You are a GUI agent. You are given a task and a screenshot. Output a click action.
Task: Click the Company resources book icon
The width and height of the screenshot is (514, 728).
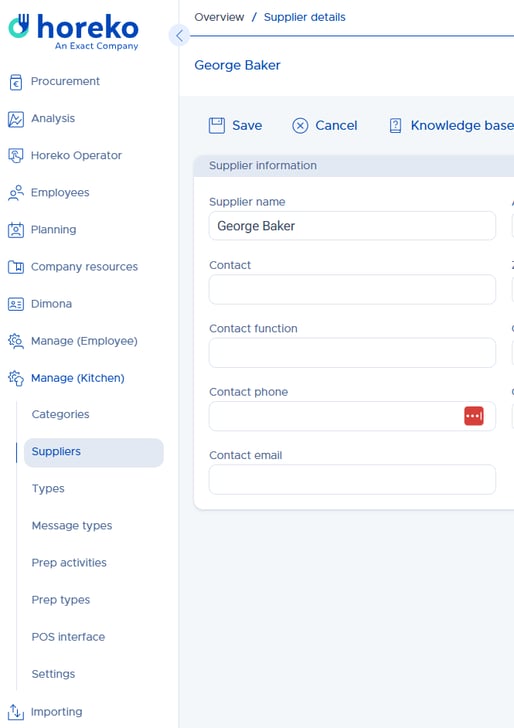[x=16, y=267]
